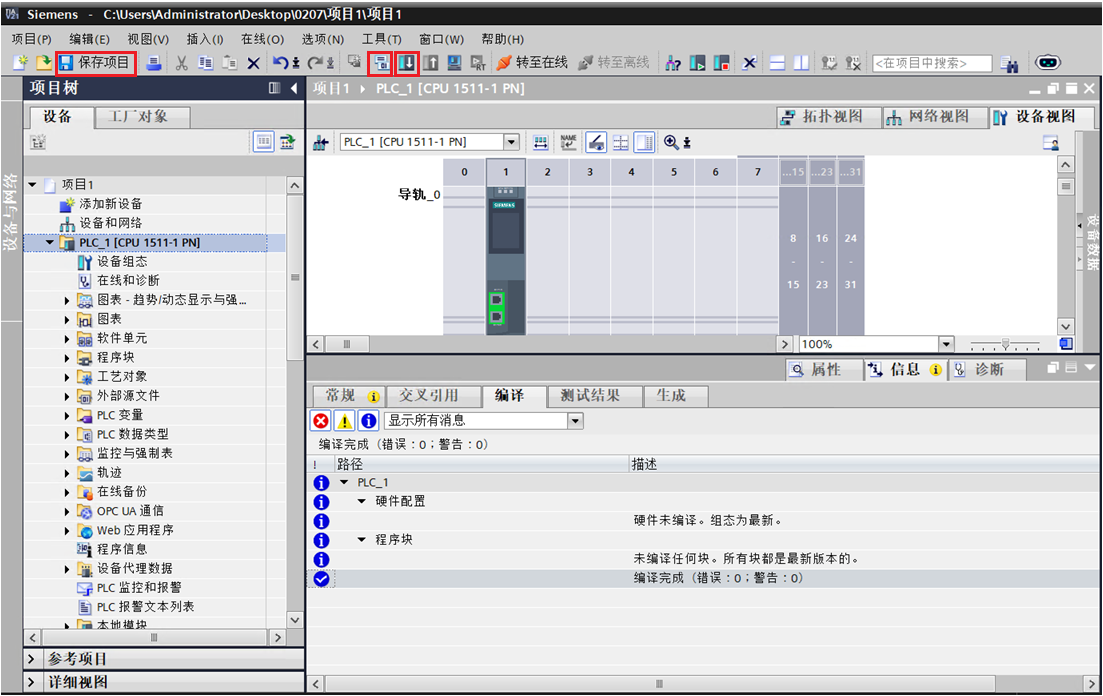
Task: Expand the 程序块 folder in project tree
Action: pyautogui.click(x=68, y=358)
